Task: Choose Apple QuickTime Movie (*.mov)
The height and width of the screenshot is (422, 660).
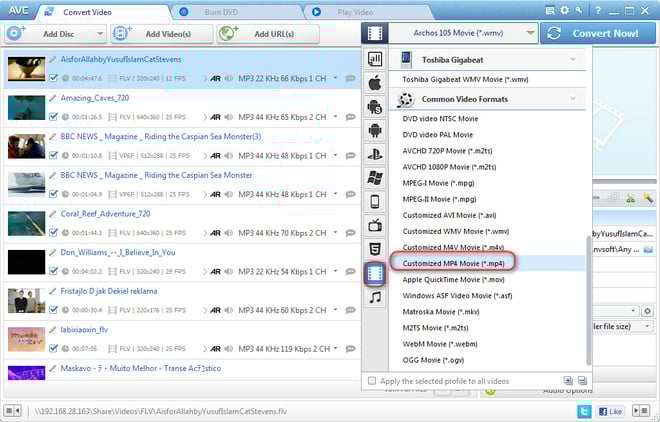Action: (453, 280)
